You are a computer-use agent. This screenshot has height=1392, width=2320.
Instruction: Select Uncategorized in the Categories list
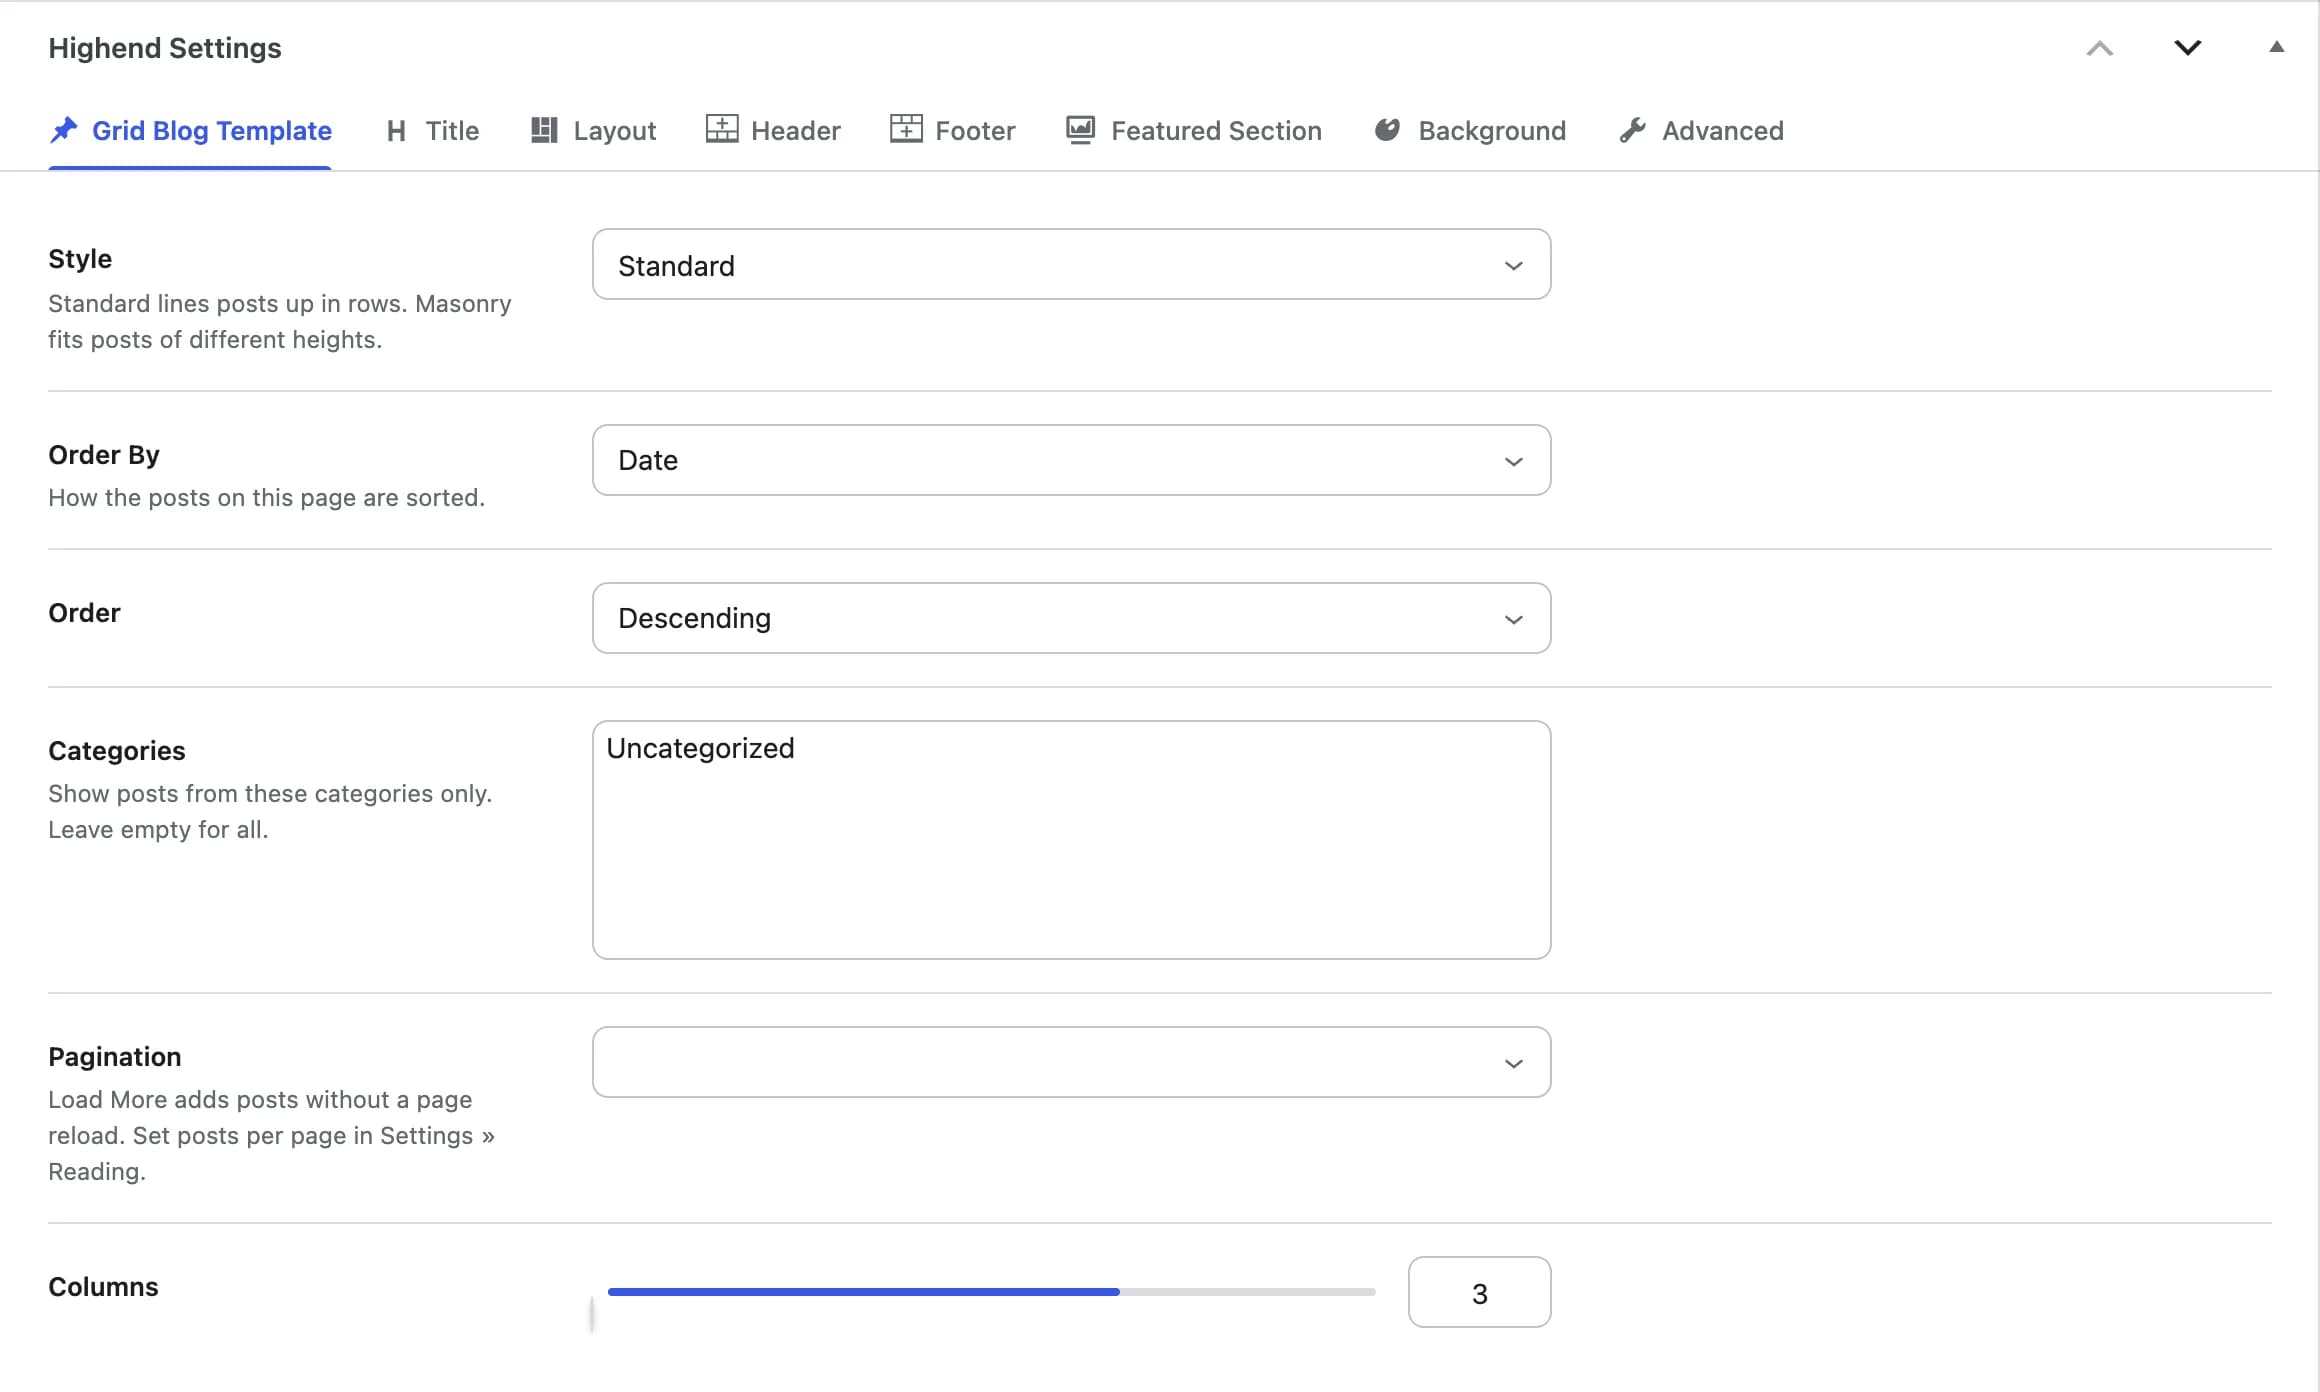700,748
